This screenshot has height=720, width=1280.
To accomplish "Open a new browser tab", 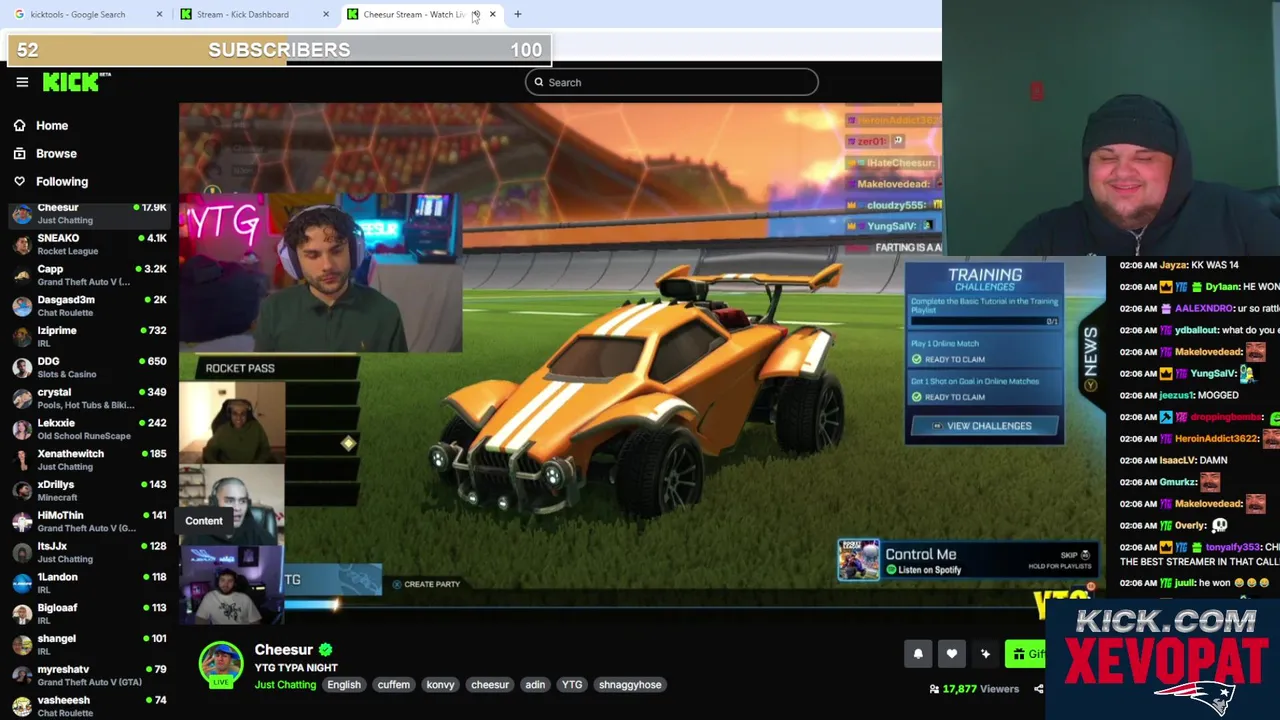I will point(517,14).
